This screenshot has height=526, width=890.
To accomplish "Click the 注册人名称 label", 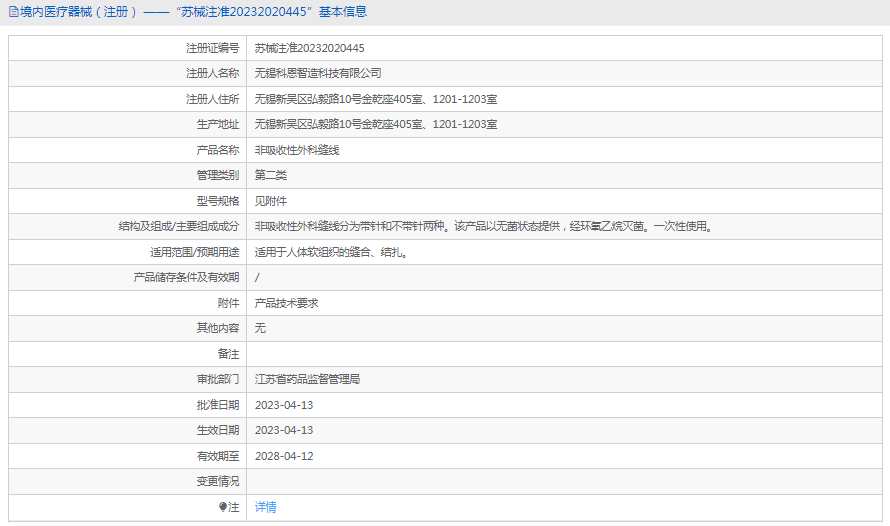I will pos(213,73).
